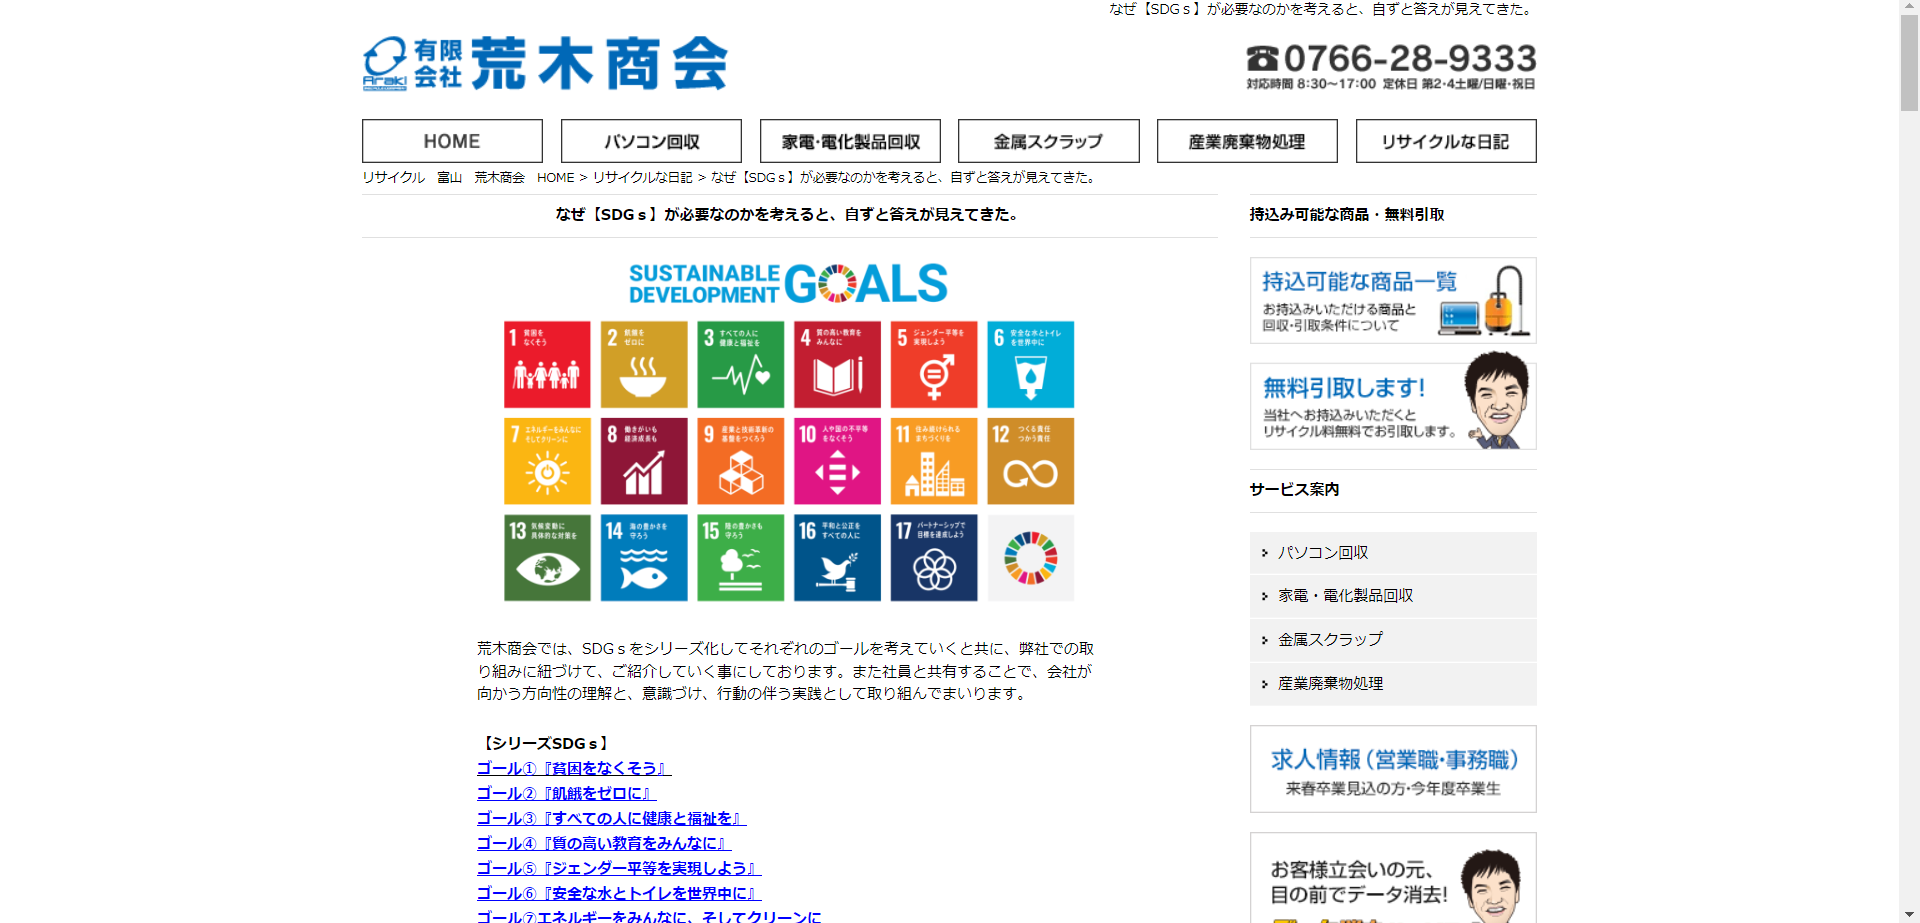1920x923 pixels.
Task: Click the SDG goal 10 inequality tile
Action: pos(837,461)
